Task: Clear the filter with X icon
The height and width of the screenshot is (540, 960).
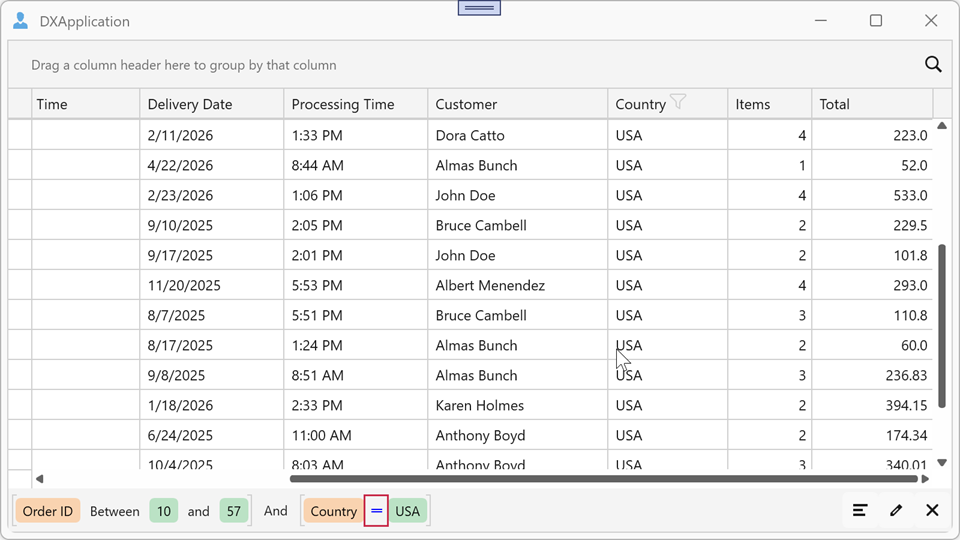Action: click(932, 510)
